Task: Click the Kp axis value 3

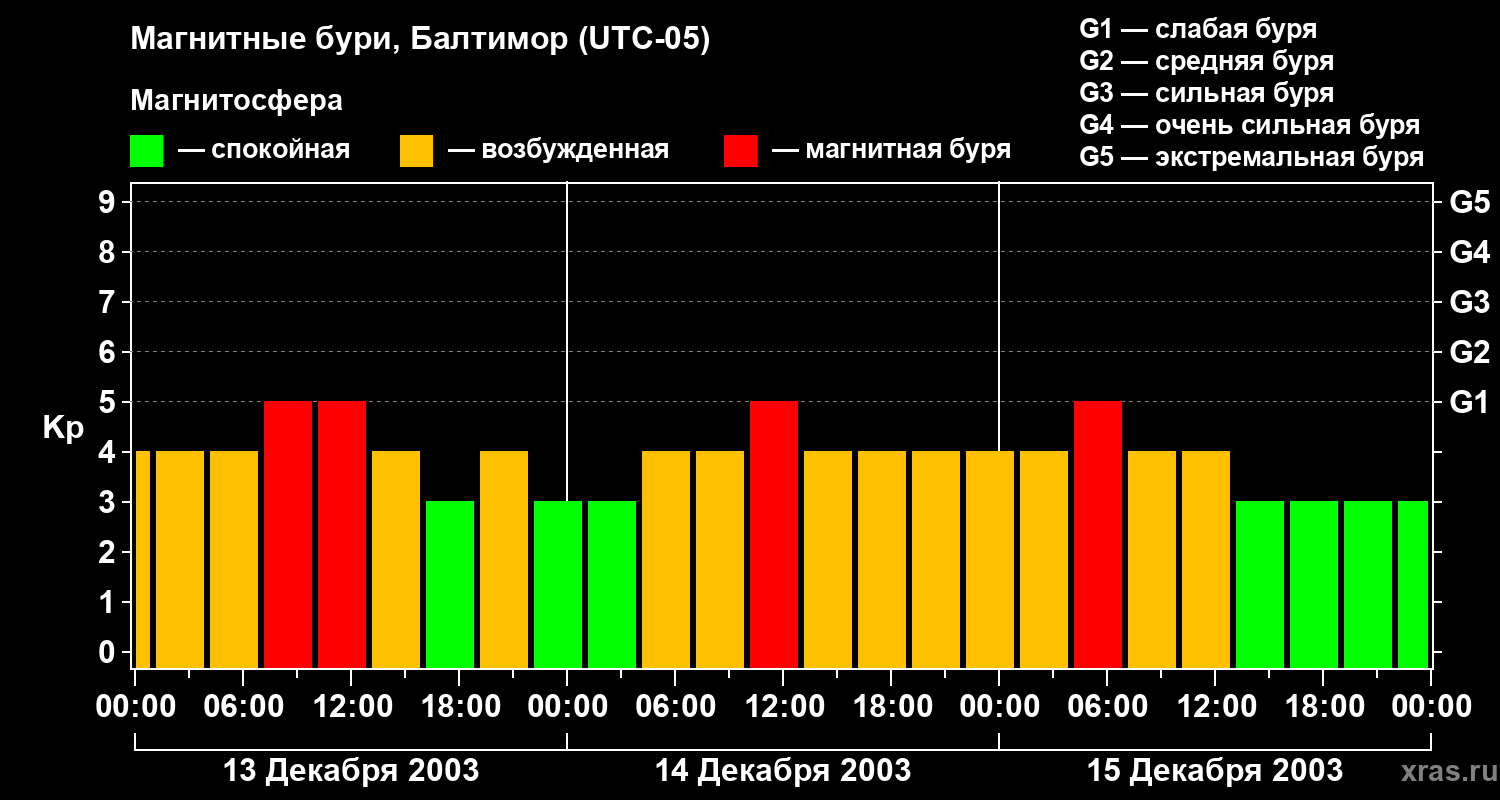Action: (109, 502)
